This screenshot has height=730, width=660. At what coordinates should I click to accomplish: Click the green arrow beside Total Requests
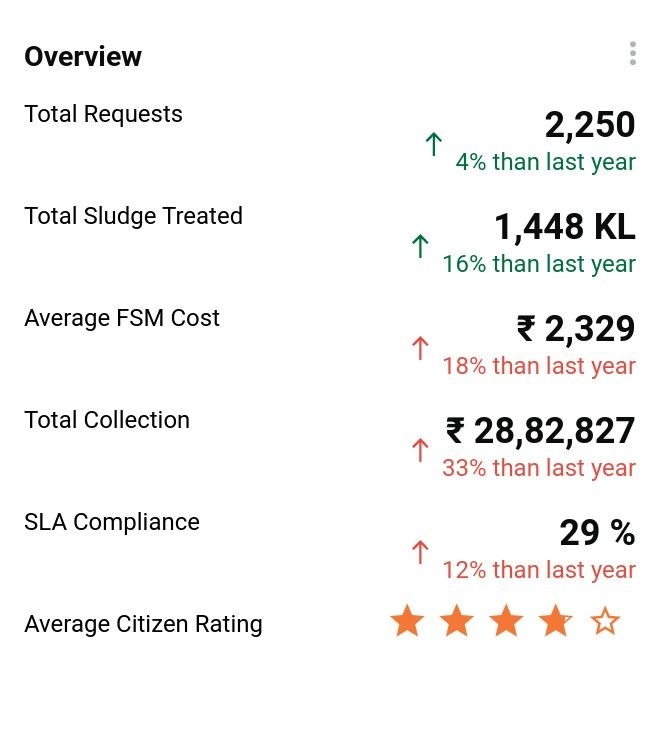tap(433, 145)
